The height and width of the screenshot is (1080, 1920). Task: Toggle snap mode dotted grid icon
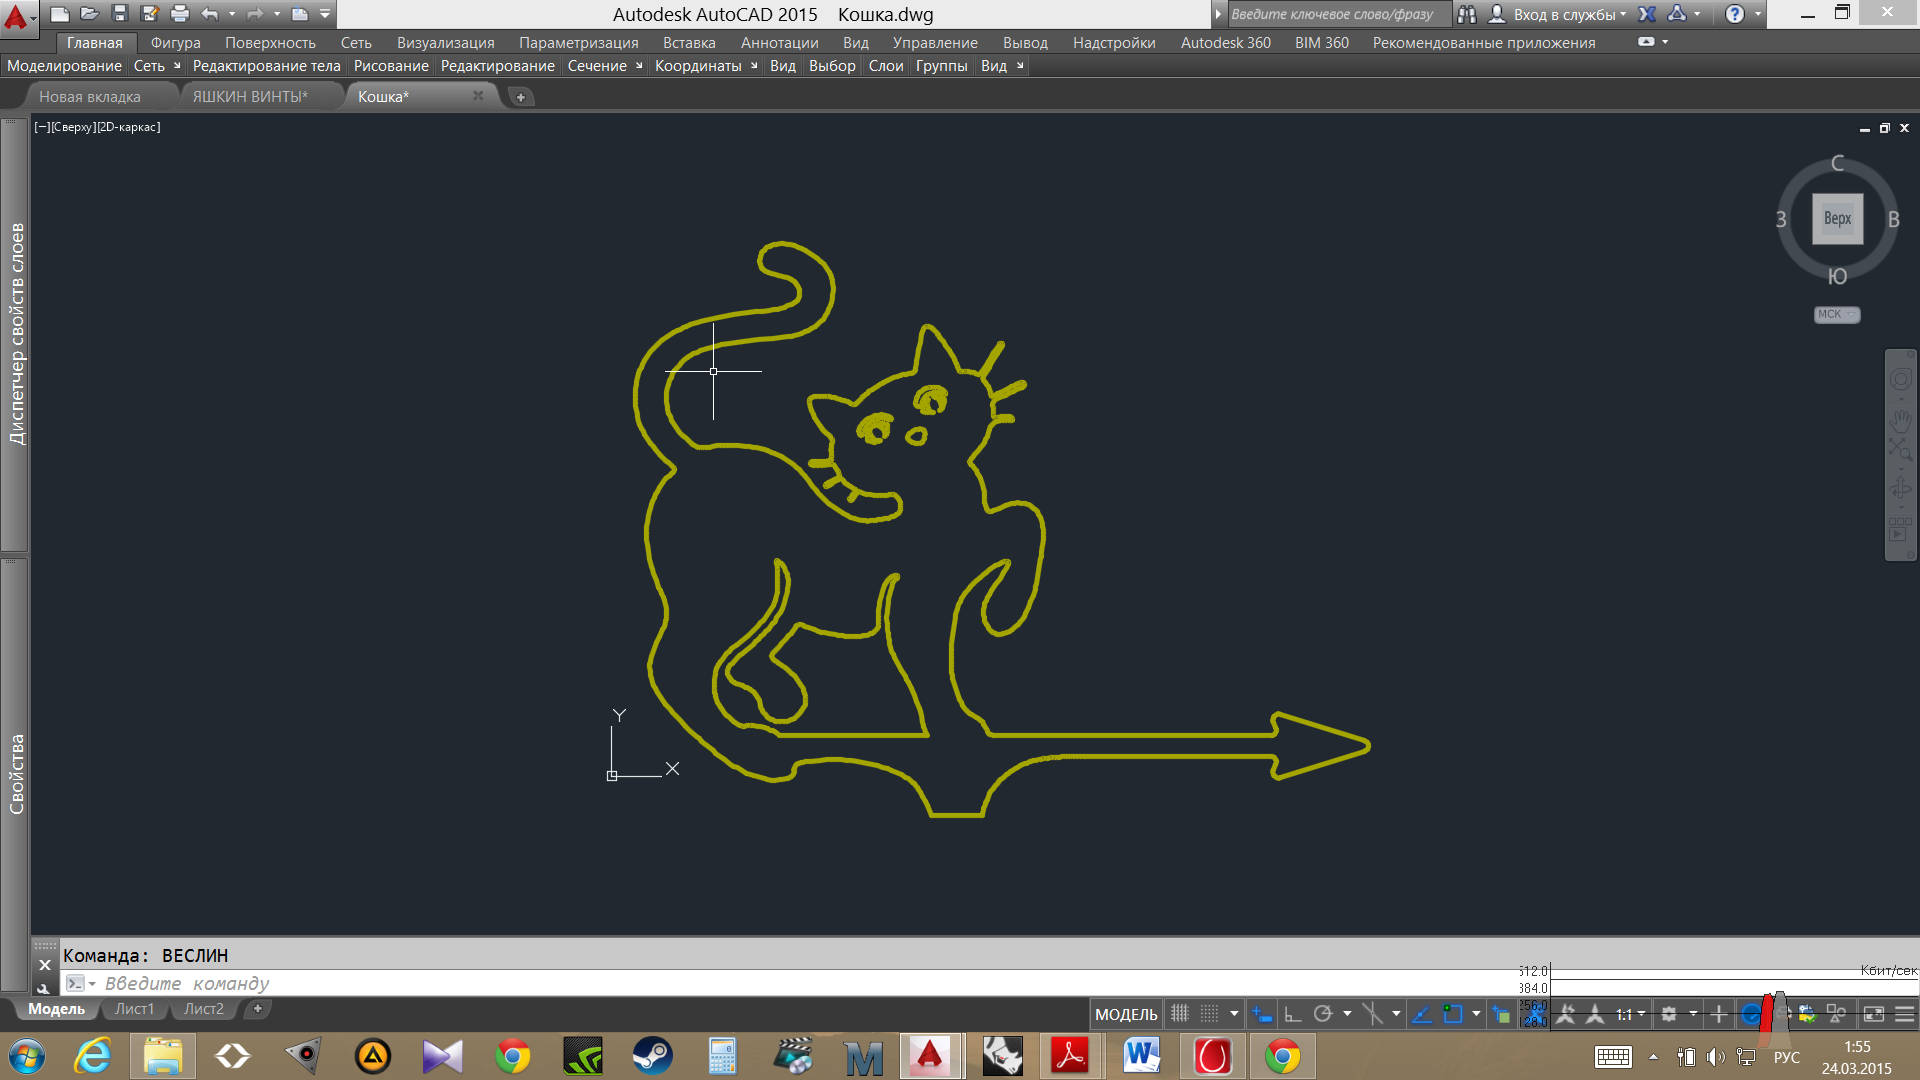[1210, 1014]
